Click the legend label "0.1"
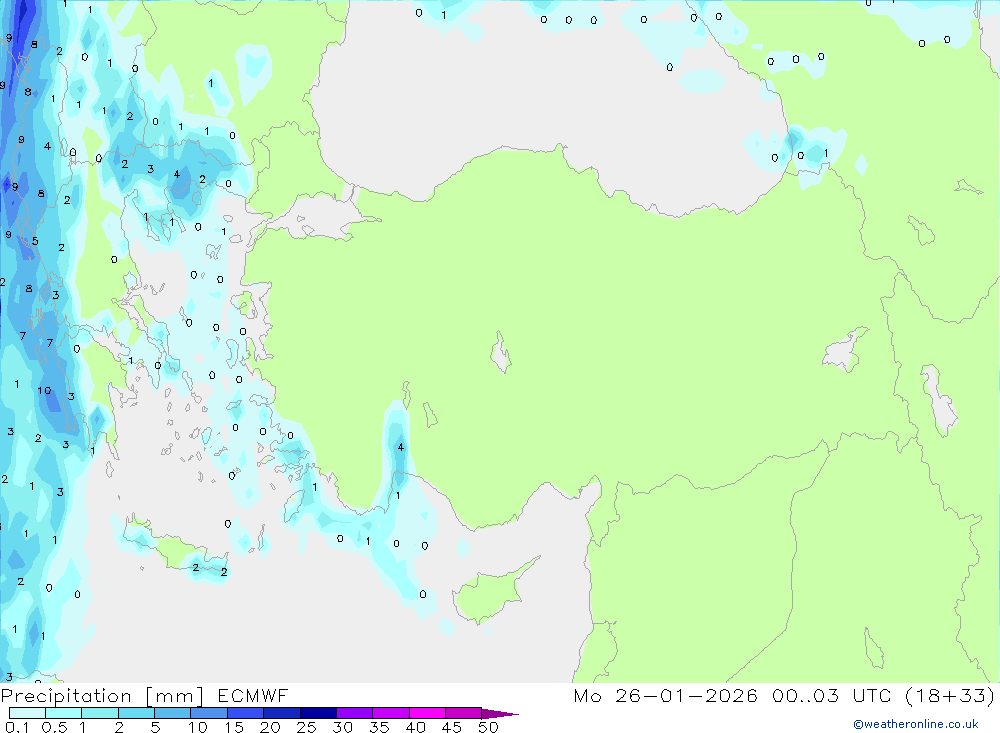Image resolution: width=1000 pixels, height=733 pixels. click(17, 727)
